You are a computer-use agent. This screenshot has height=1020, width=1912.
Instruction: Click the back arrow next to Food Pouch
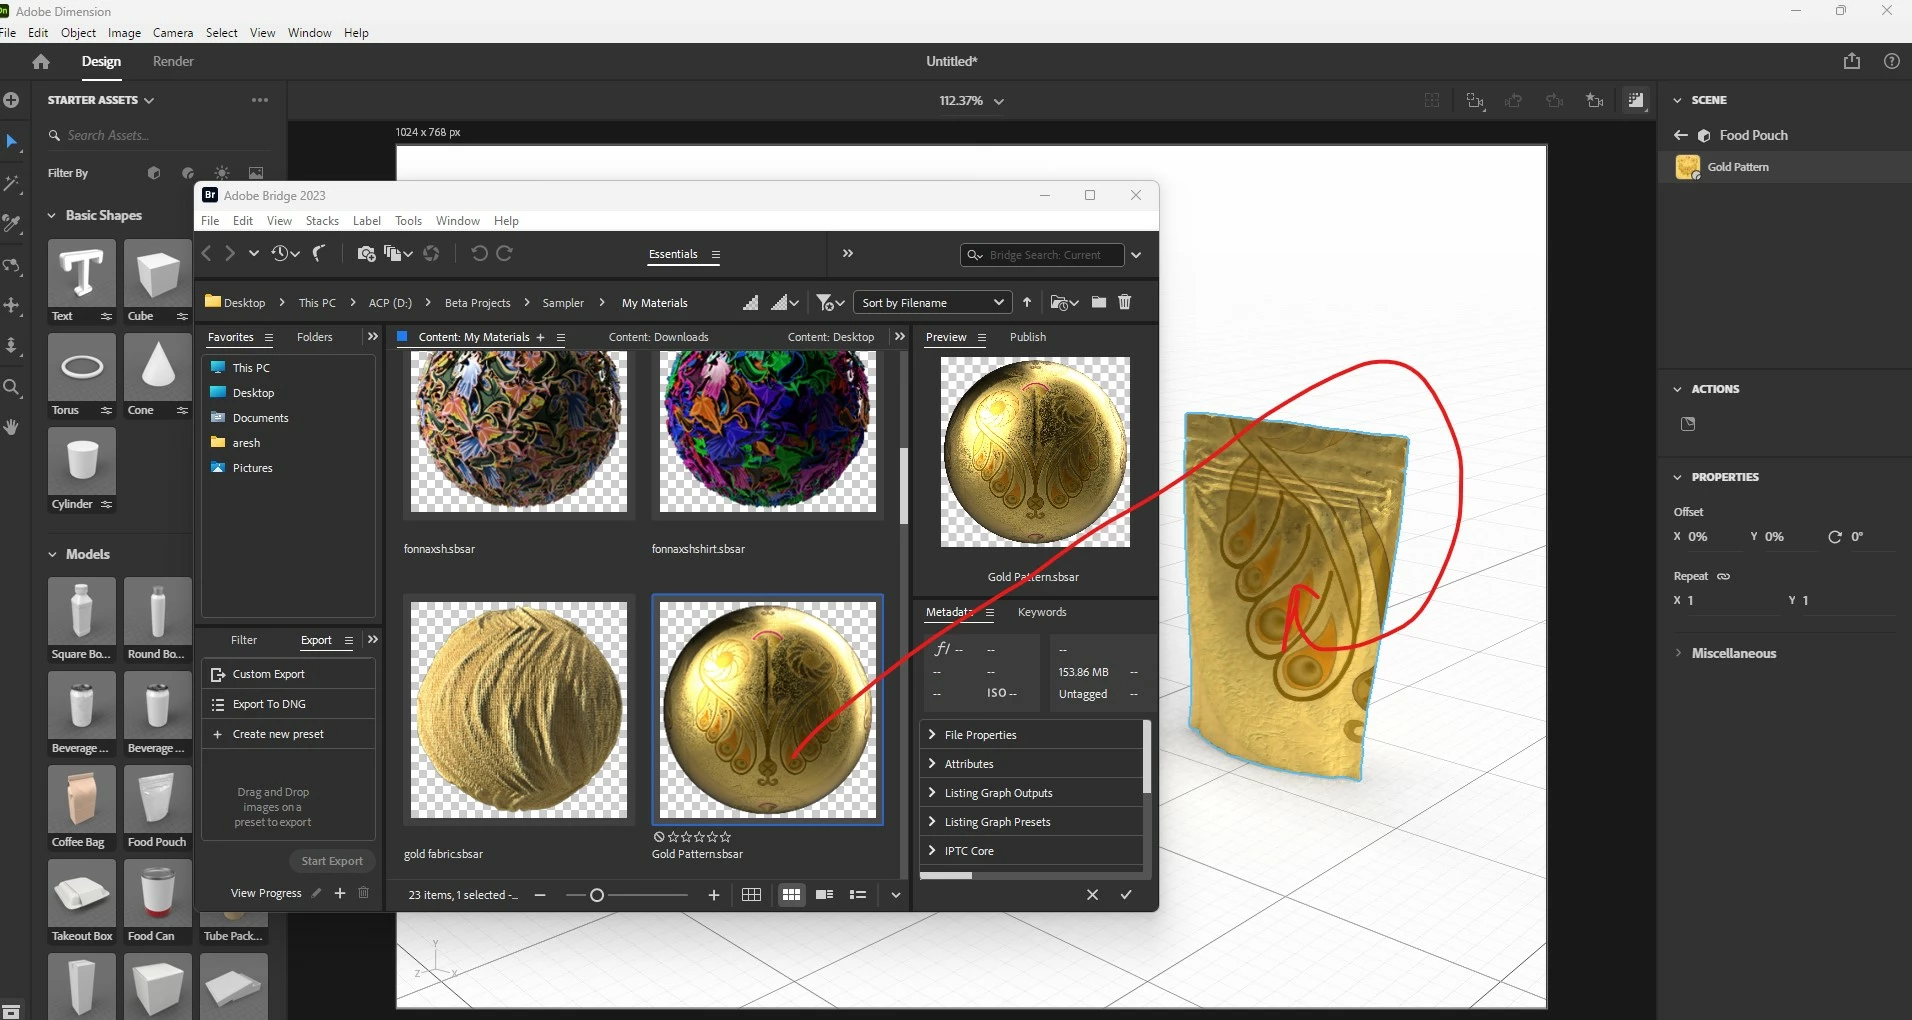[x=1681, y=135]
